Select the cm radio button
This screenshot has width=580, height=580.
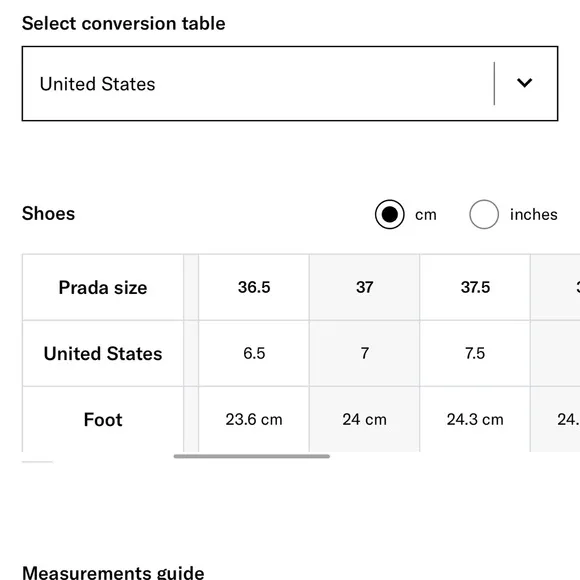[389, 214]
